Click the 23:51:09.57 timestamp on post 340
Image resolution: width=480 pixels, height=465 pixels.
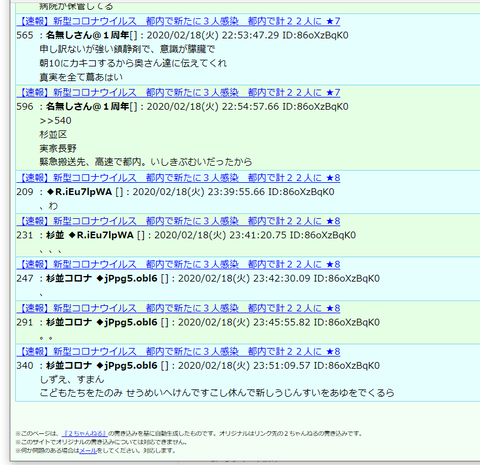tap(282, 365)
